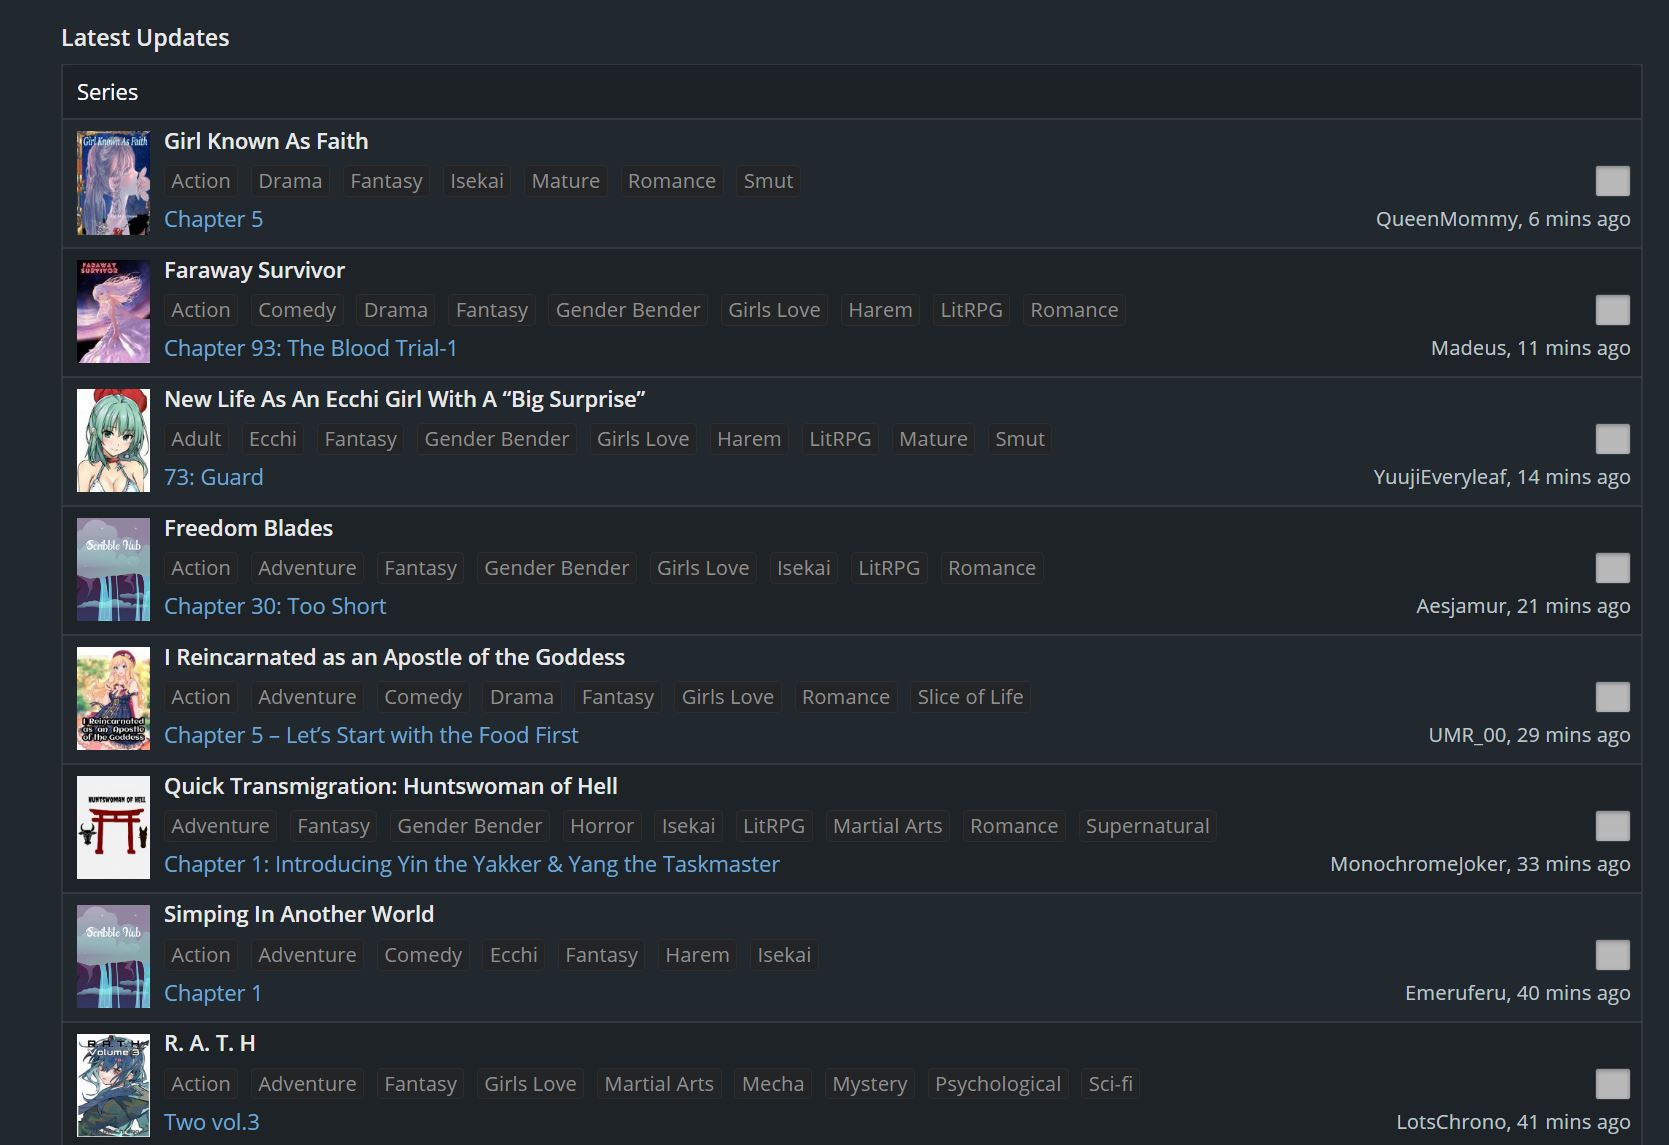Check the box in Faraway Survivor row
This screenshot has width=1669, height=1145.
(1612, 310)
